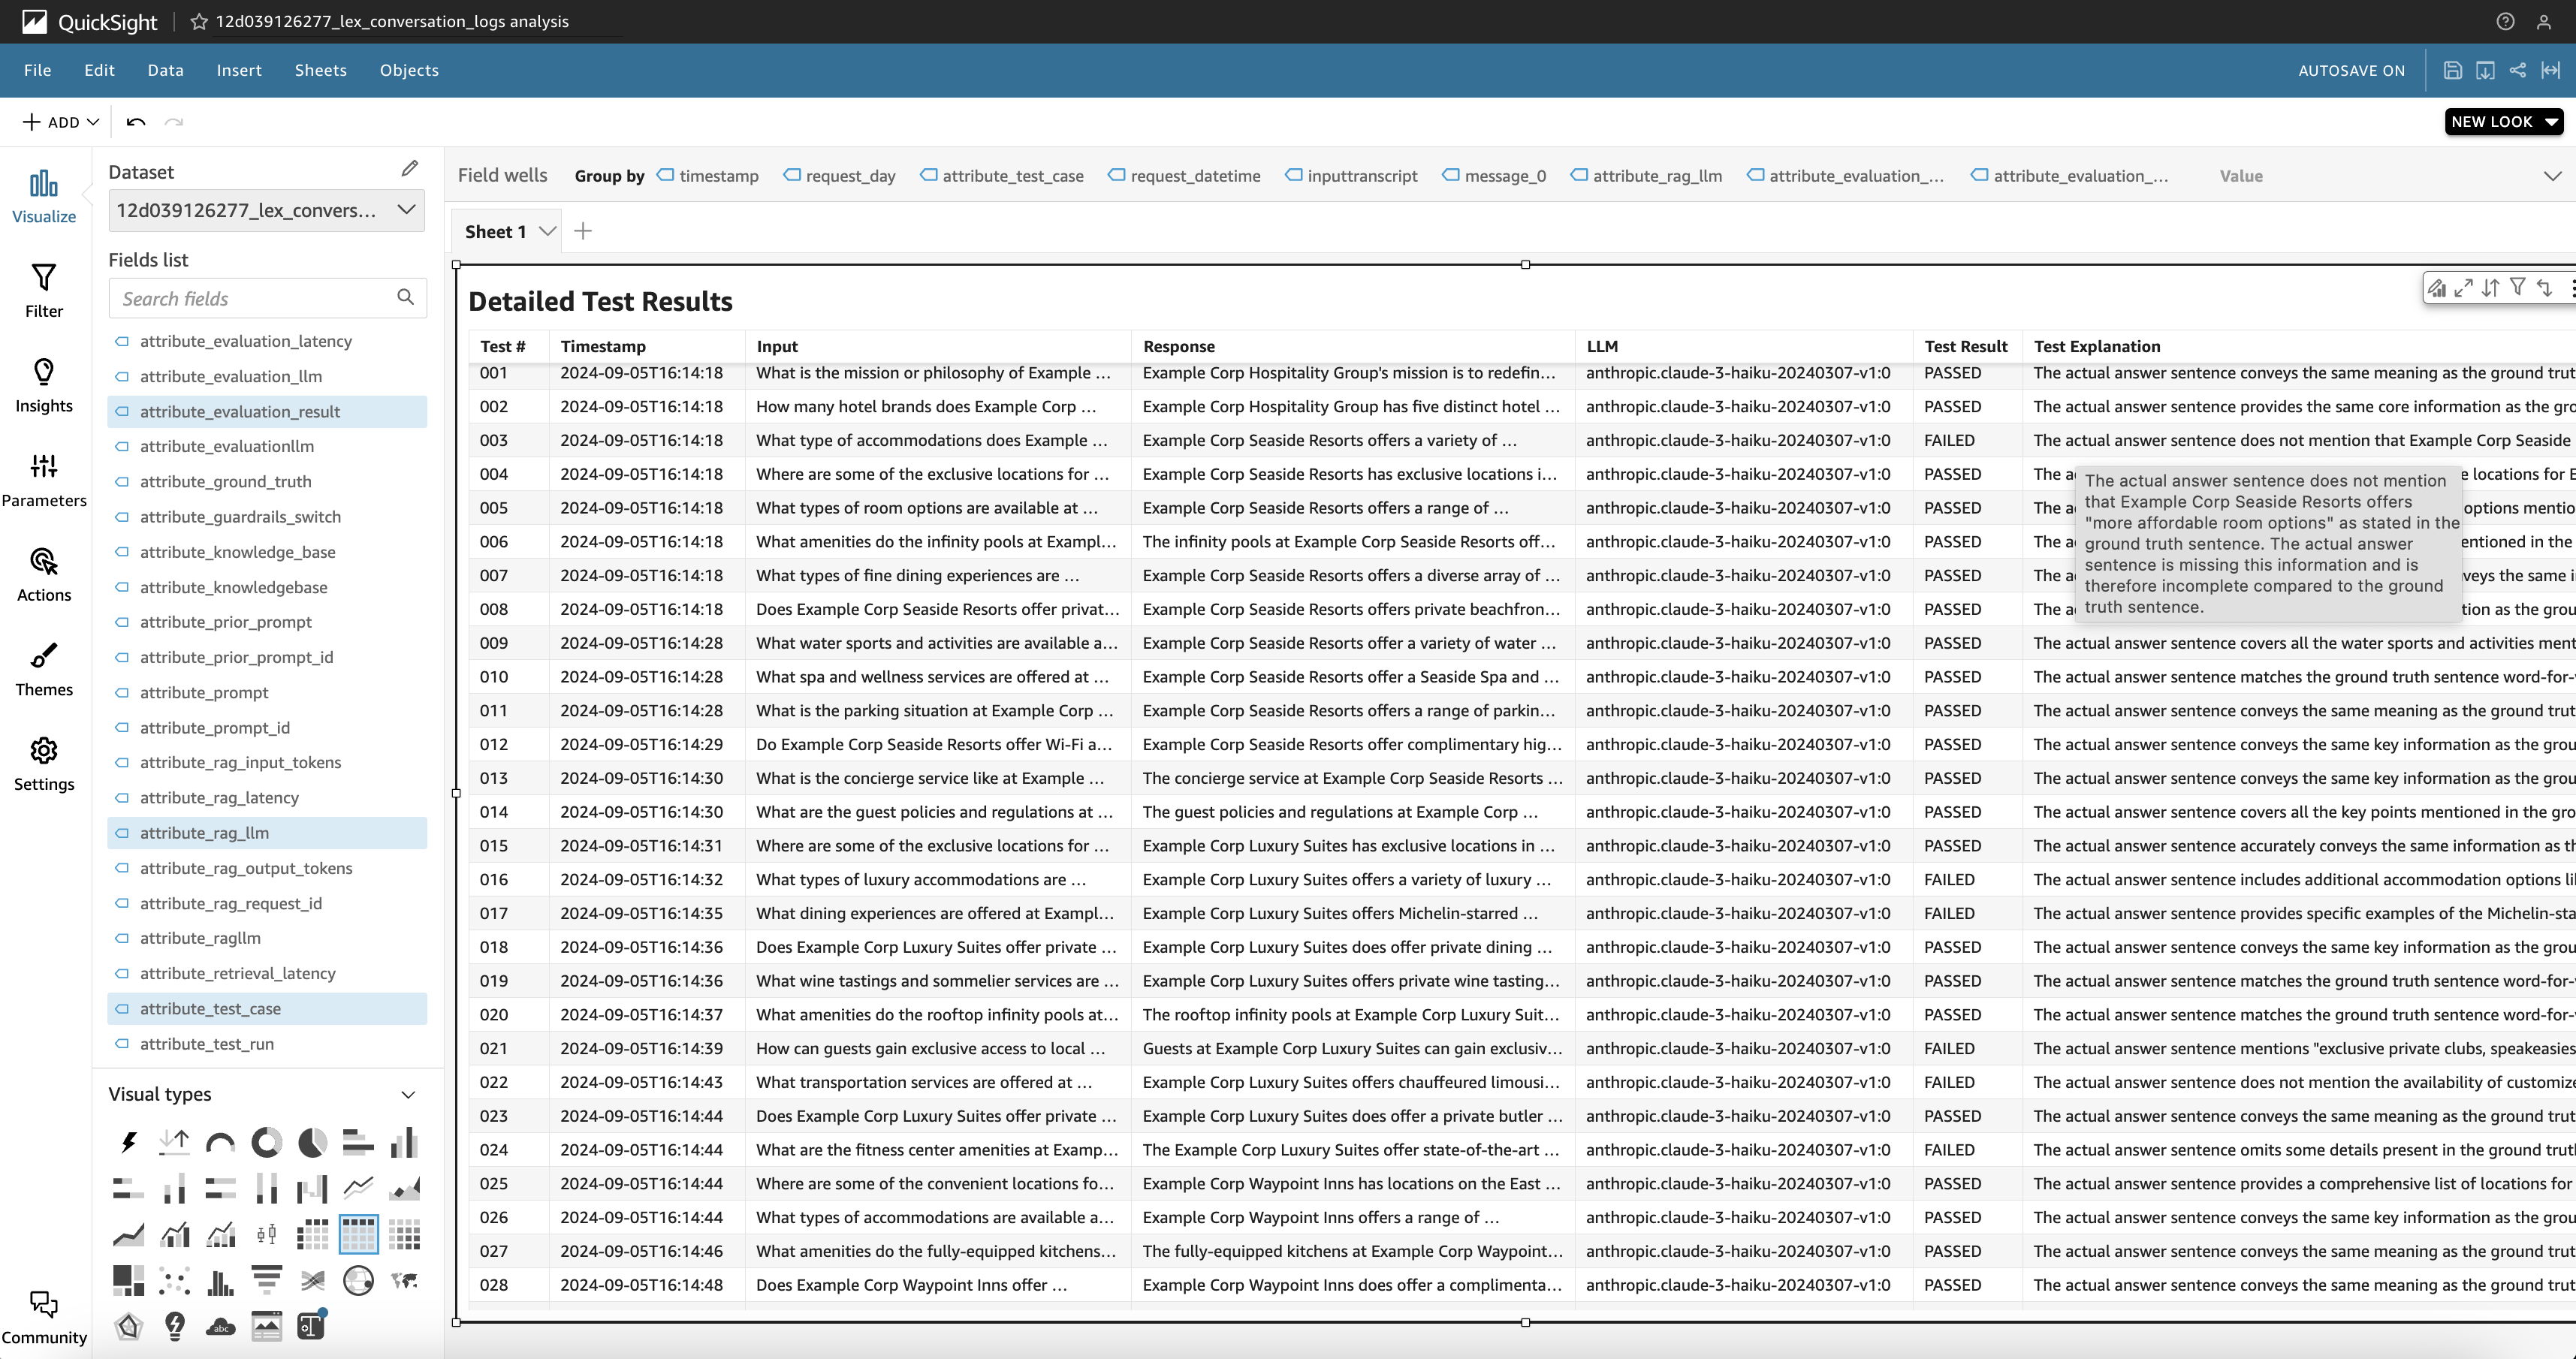Open visual sort options icon
This screenshot has height=1359, width=2576.
(2491, 288)
